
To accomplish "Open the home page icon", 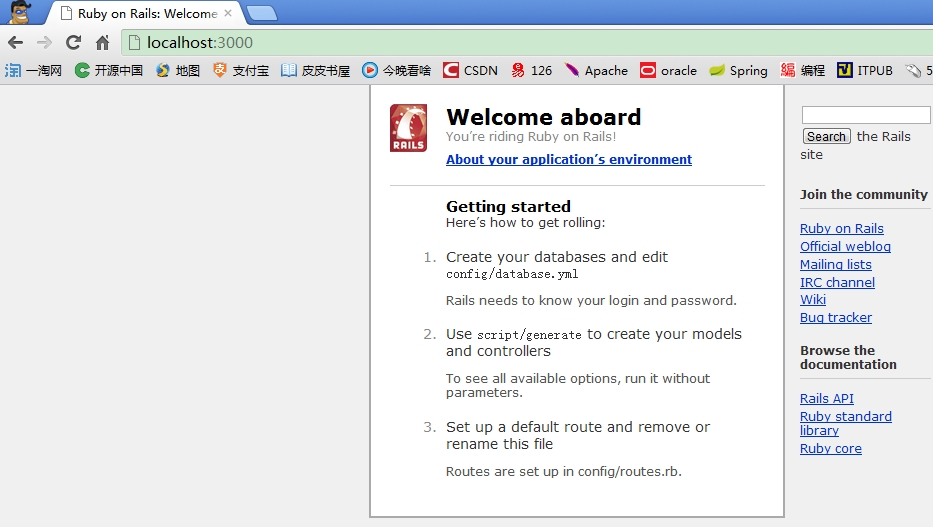I will click(102, 43).
